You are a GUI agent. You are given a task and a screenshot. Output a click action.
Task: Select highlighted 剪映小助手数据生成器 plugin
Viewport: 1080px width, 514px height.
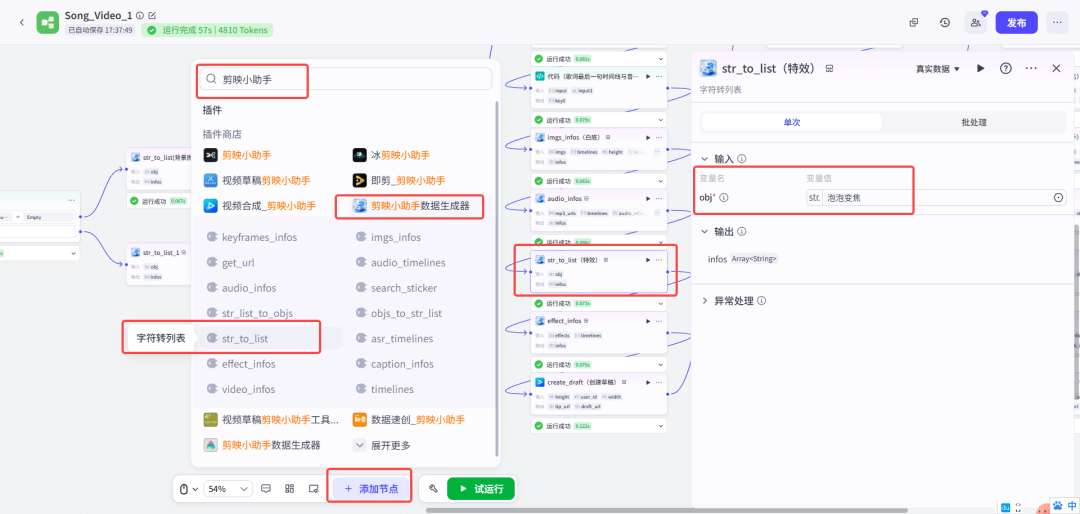pyautogui.click(x=411, y=205)
